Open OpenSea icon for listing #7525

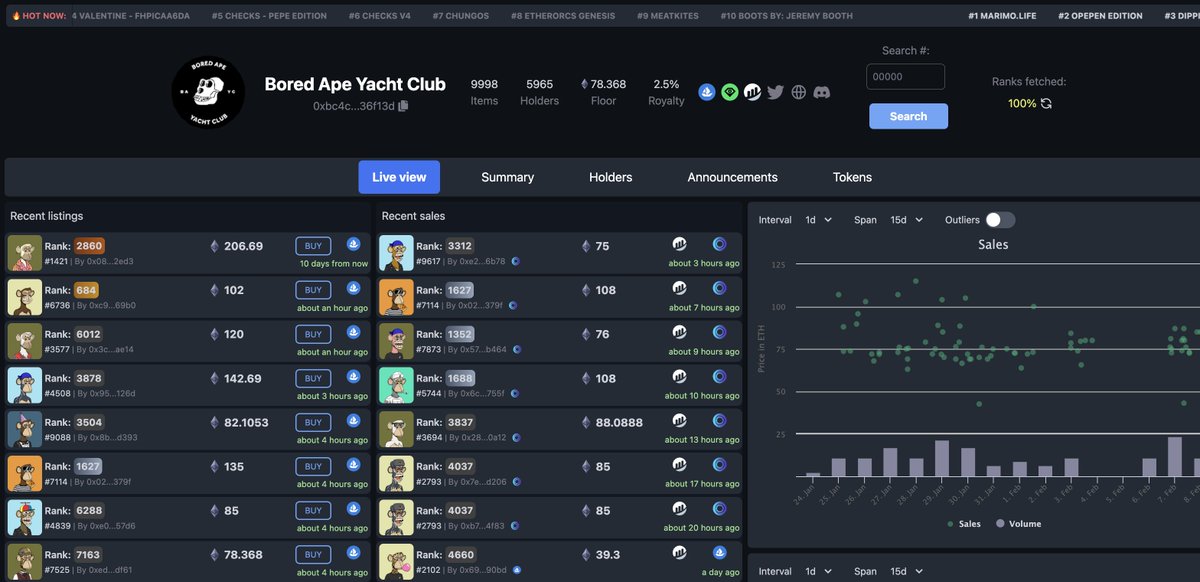coord(353,552)
